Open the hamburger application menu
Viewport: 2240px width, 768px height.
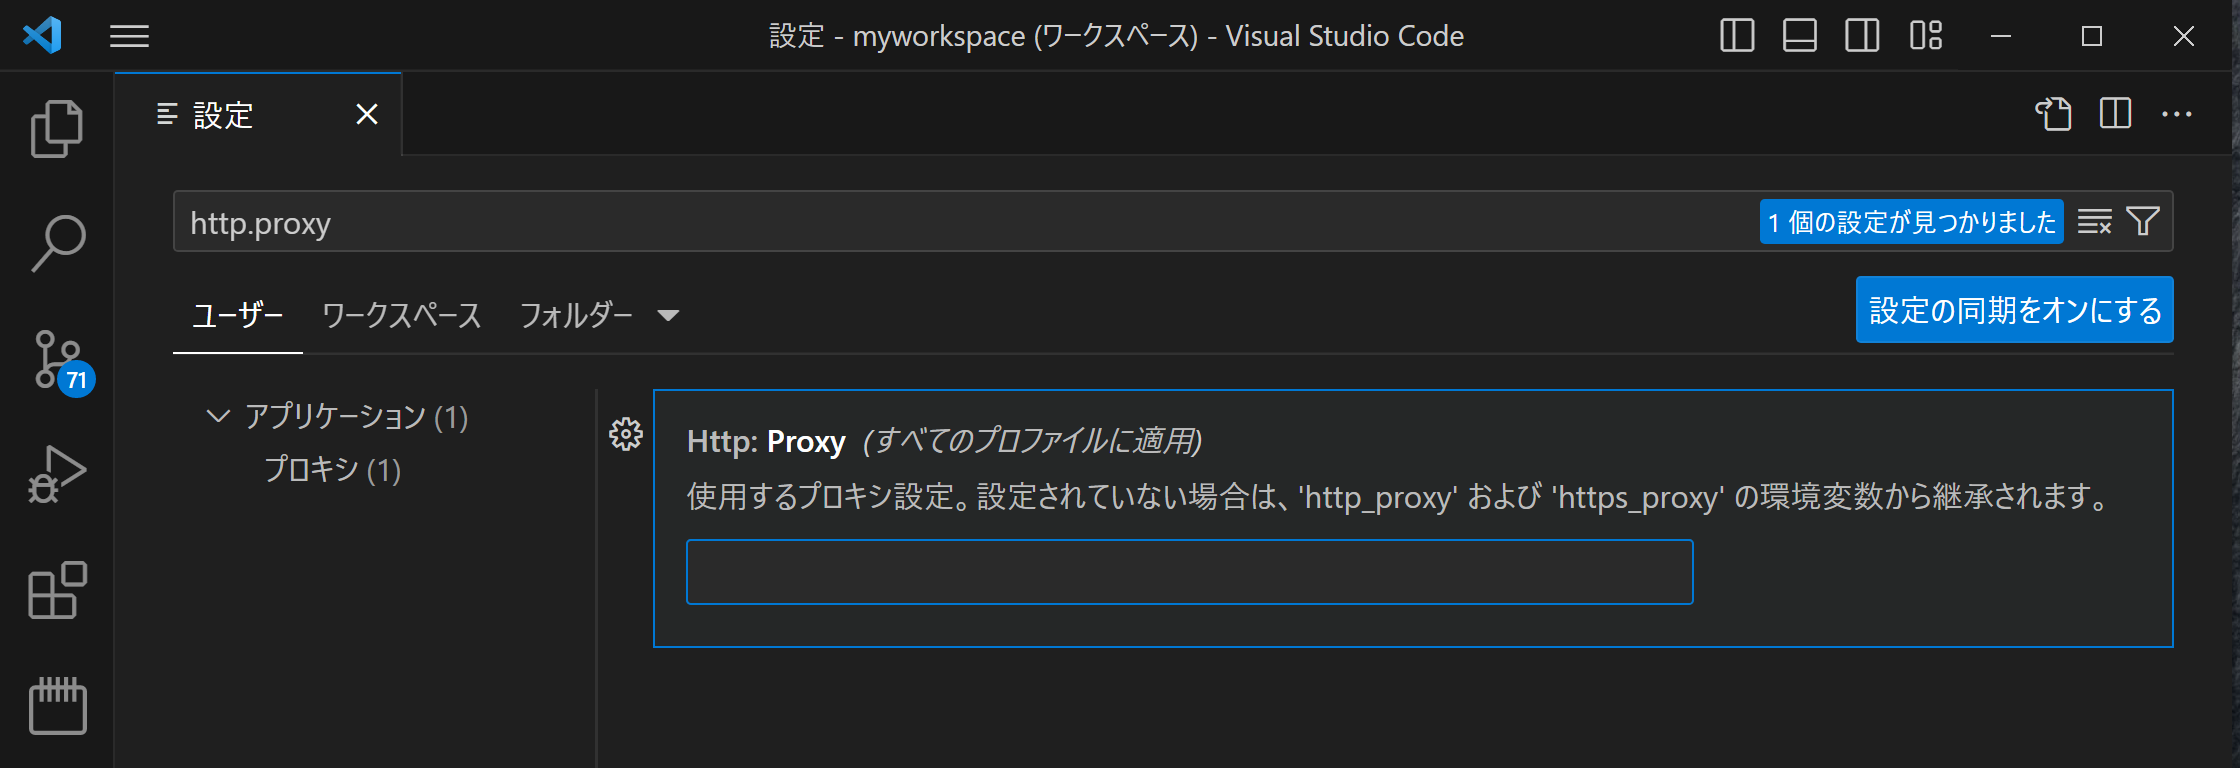129,37
